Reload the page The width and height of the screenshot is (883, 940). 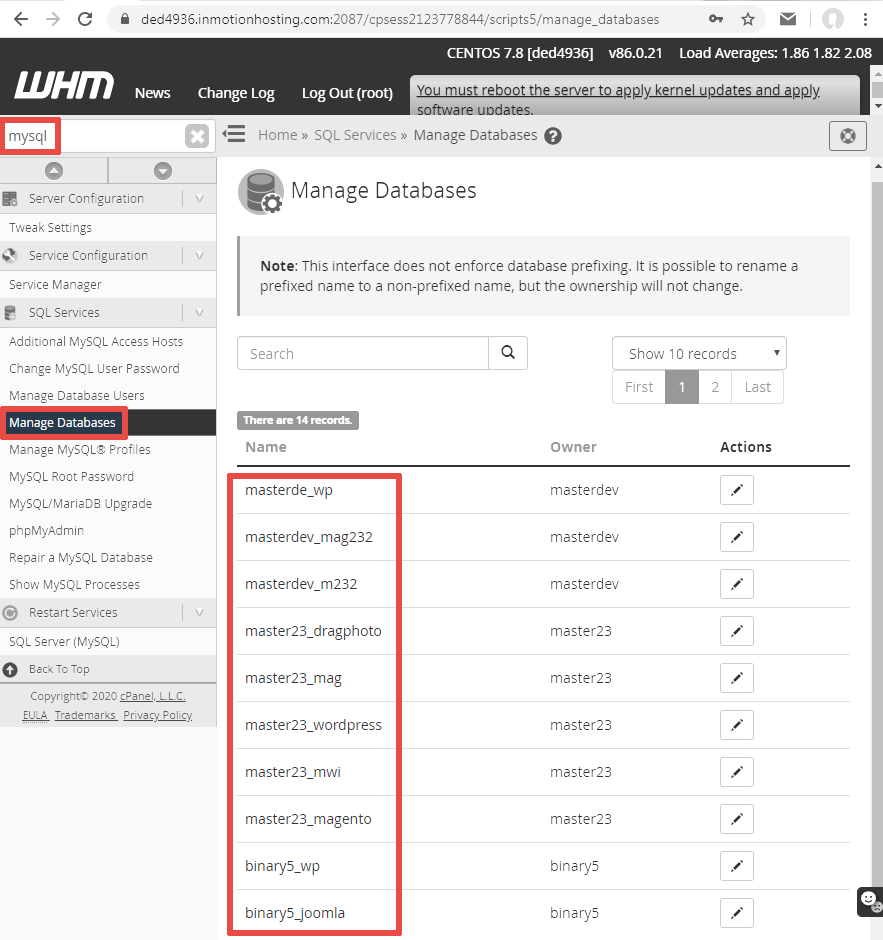(85, 19)
